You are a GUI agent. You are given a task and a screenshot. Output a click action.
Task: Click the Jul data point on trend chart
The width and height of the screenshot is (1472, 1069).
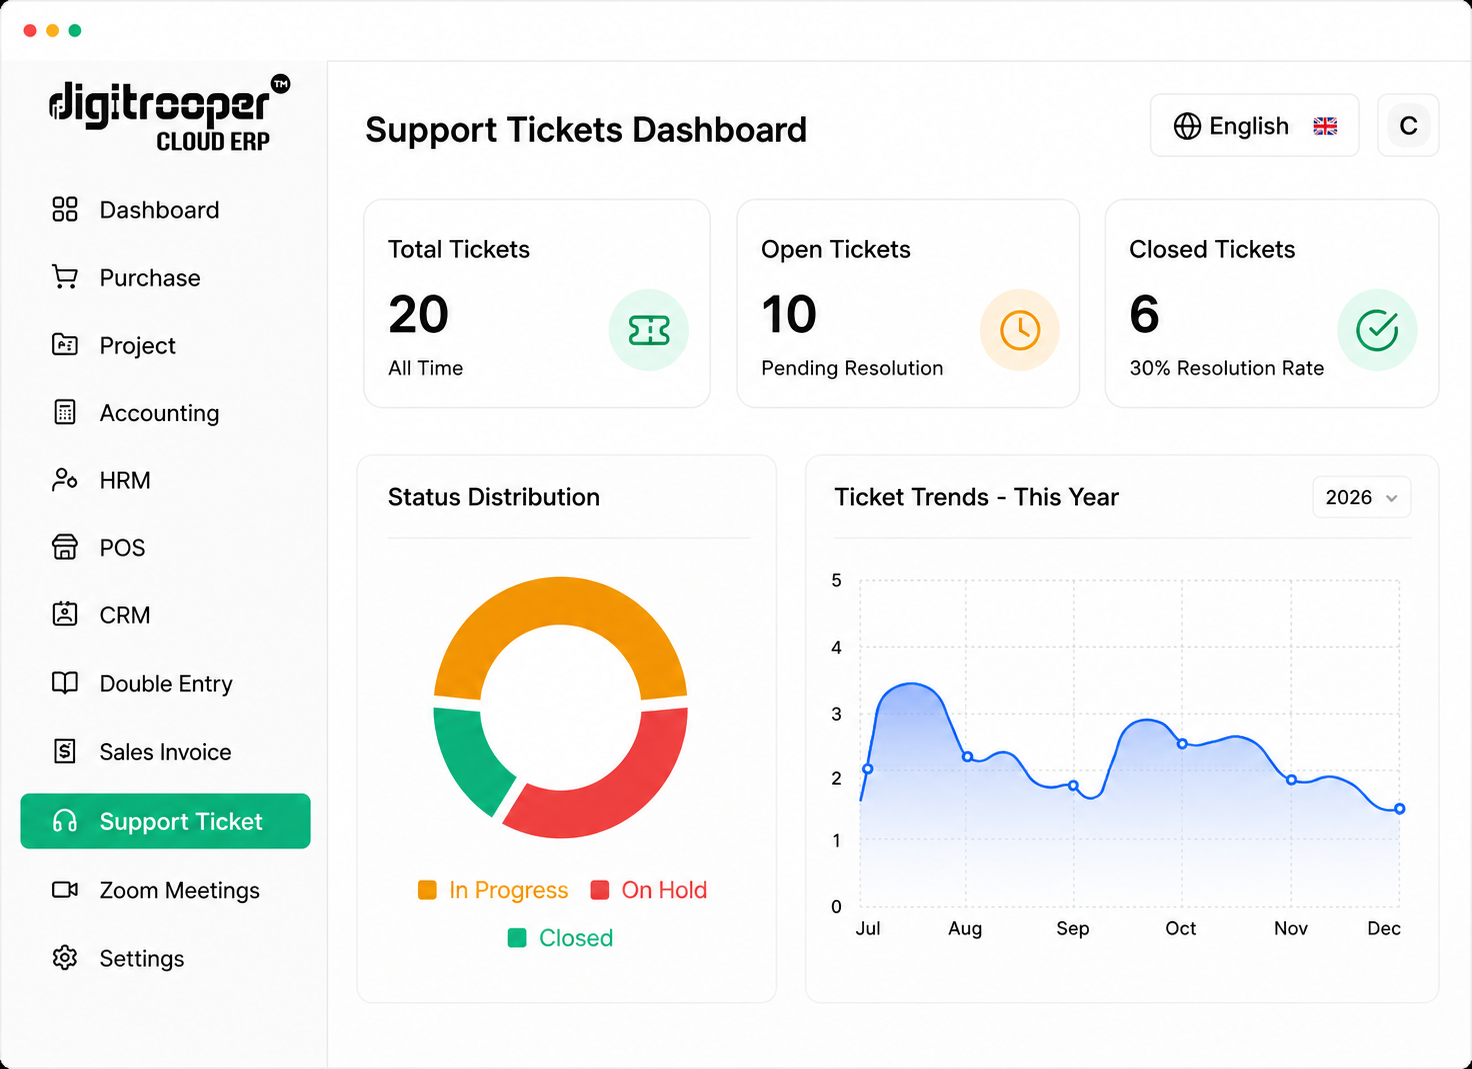867,769
